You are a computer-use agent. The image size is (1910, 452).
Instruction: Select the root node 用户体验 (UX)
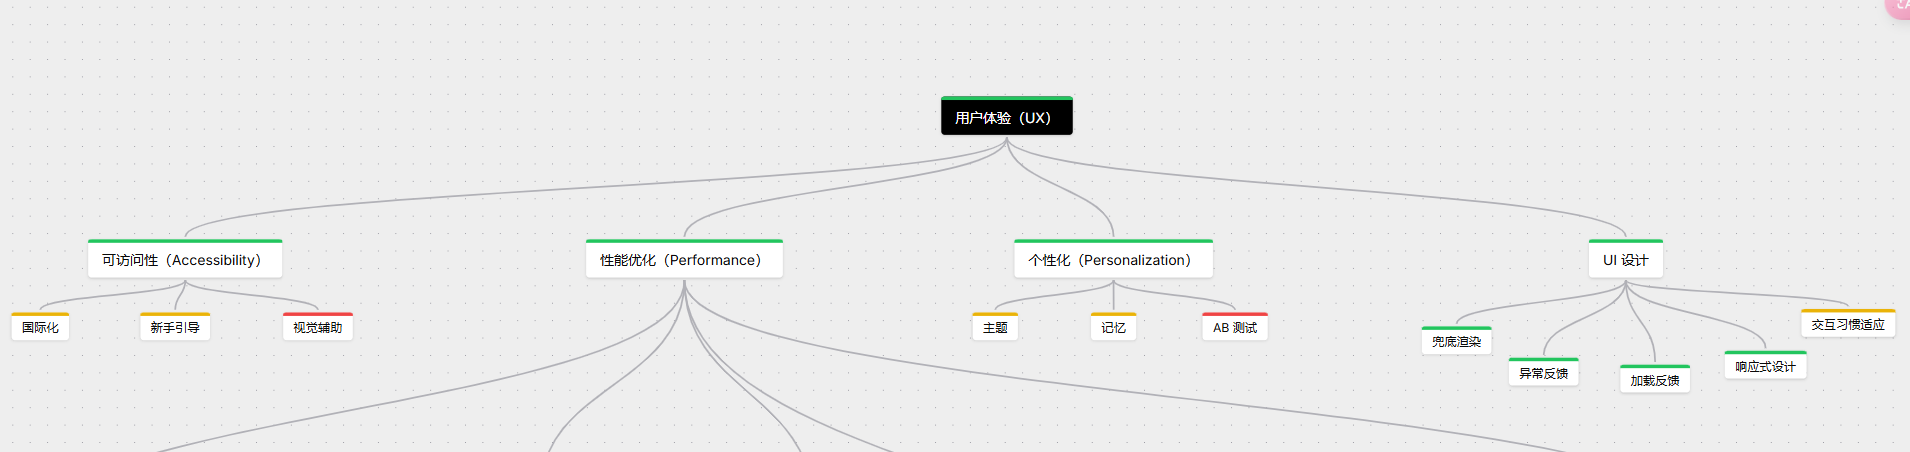[x=1006, y=116]
